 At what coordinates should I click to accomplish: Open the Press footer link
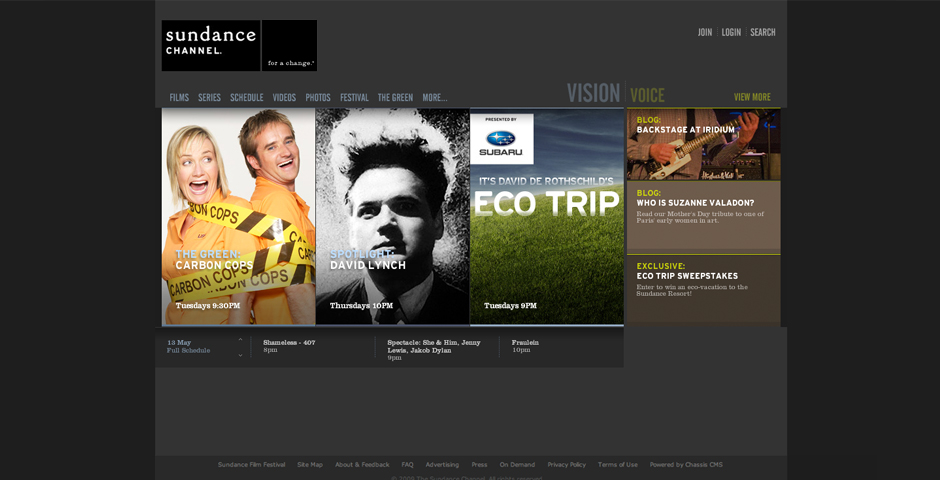pos(480,464)
